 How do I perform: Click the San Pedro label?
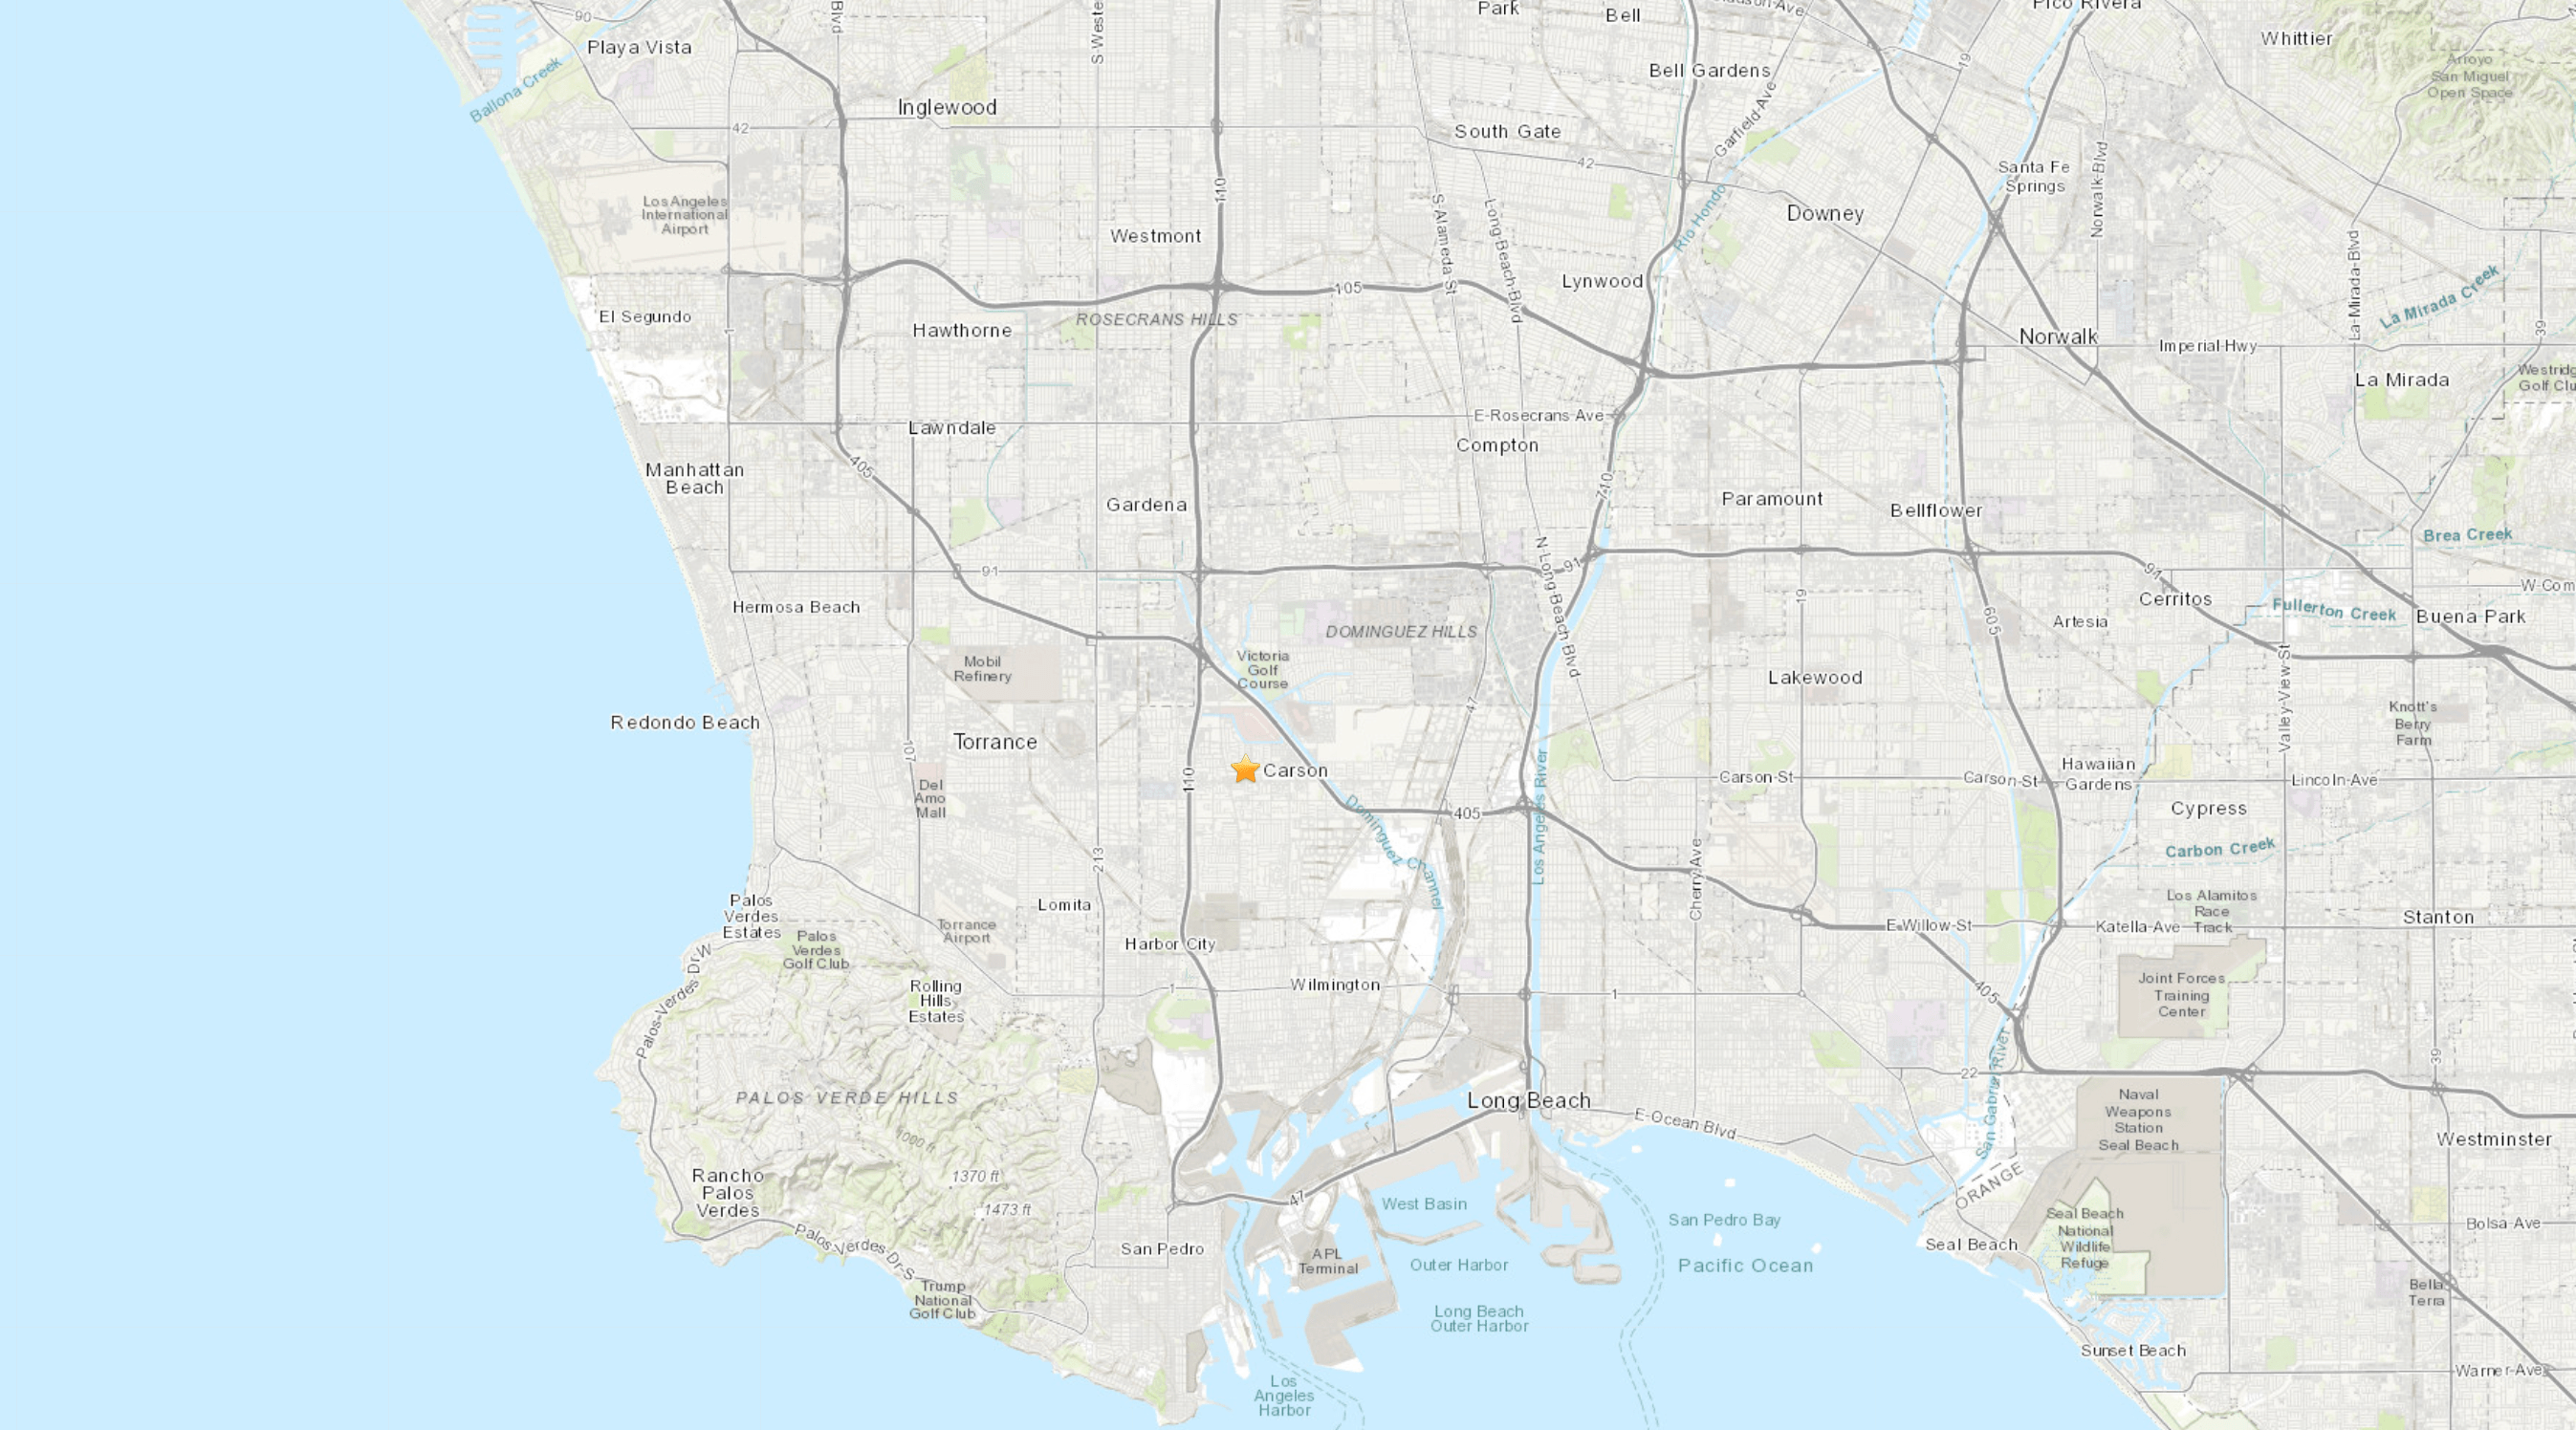(1162, 1249)
